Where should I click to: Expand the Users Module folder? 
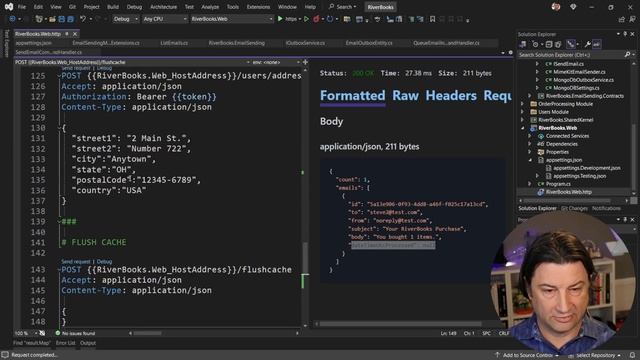tap(522, 112)
